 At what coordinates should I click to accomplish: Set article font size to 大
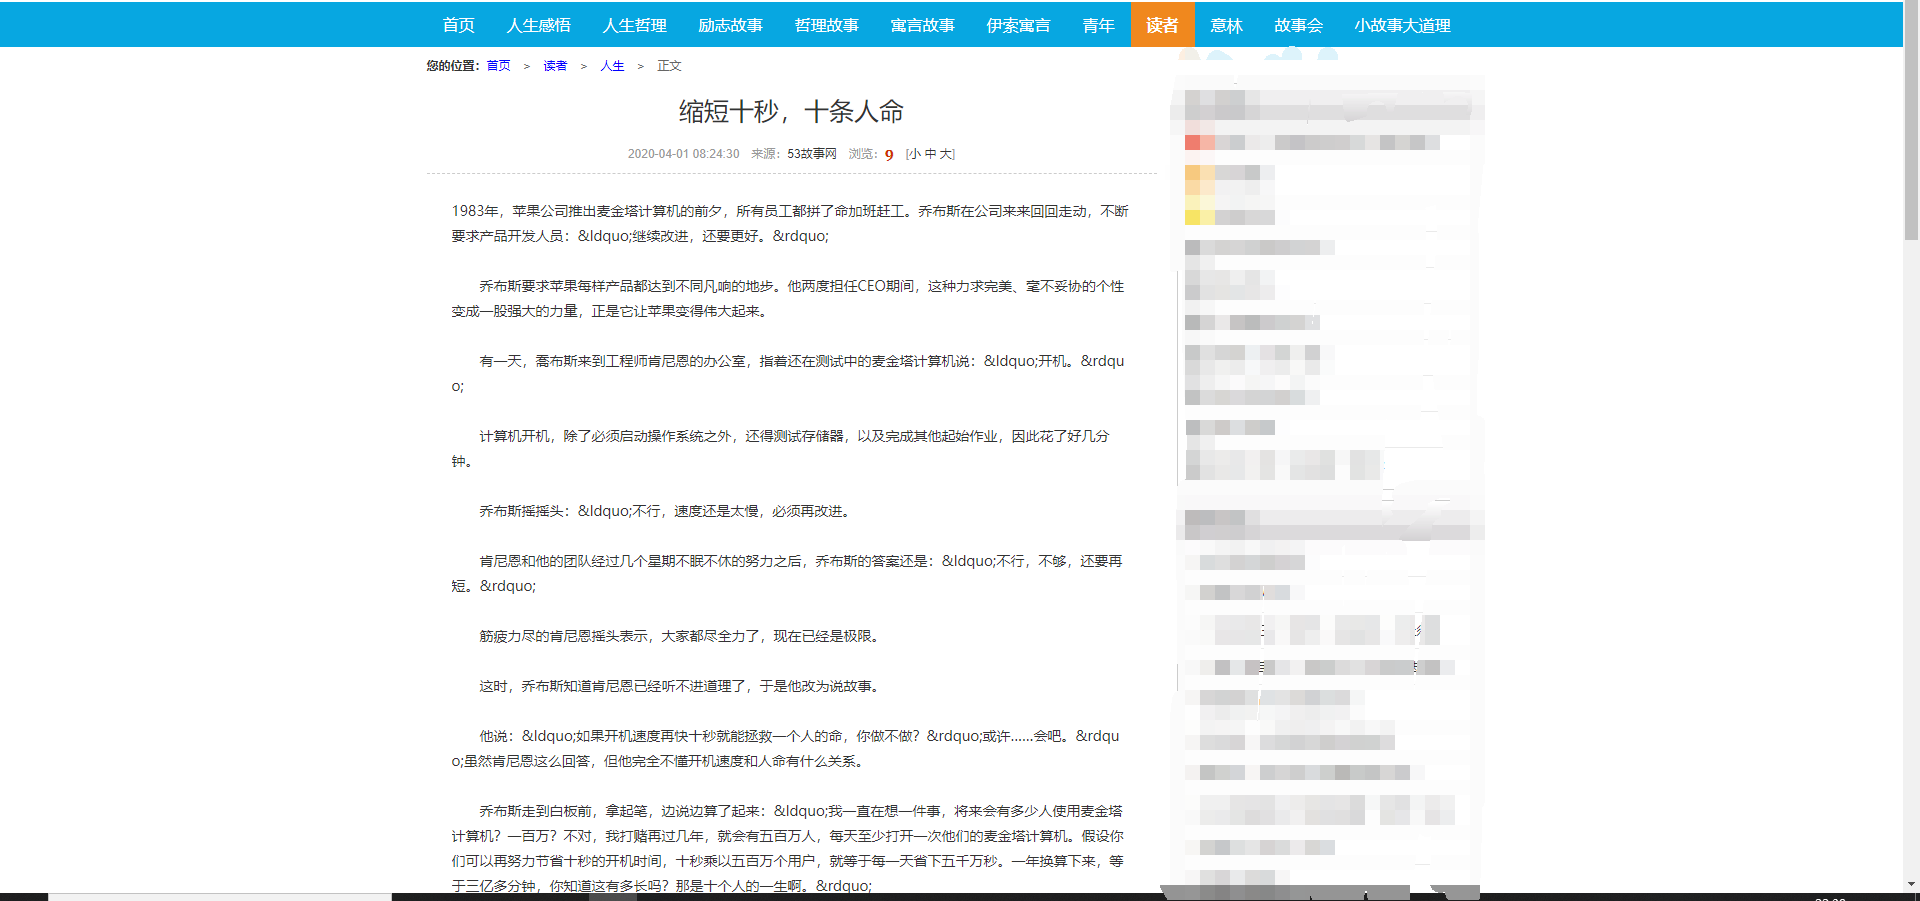point(946,154)
